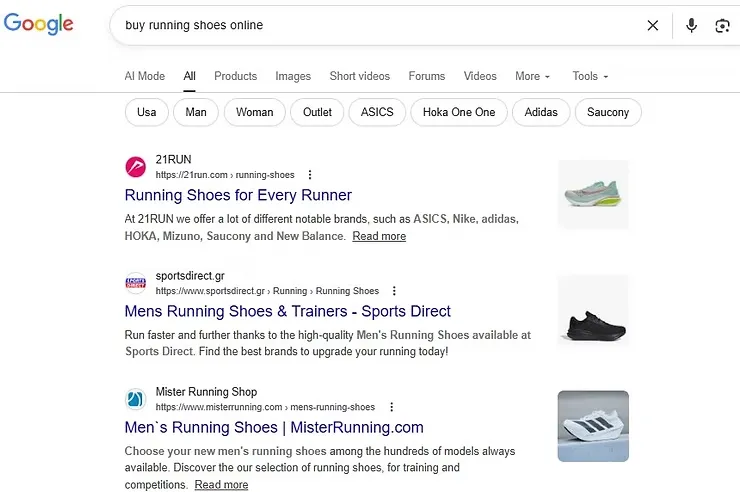
Task: Open Mens Running Shoes & Trainers link
Action: 287,311
